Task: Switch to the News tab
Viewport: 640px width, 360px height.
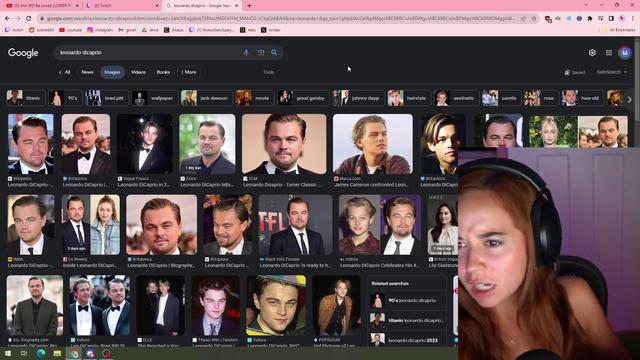Action: coord(87,72)
